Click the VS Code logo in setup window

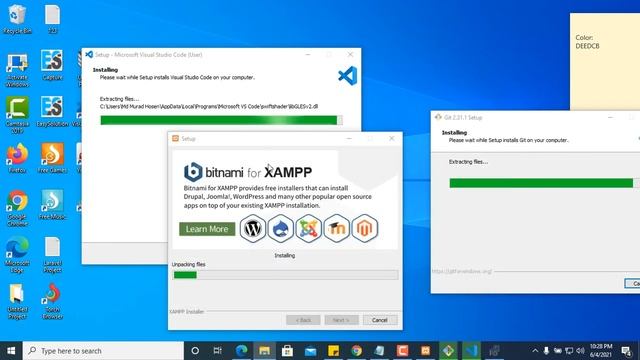coord(348,76)
